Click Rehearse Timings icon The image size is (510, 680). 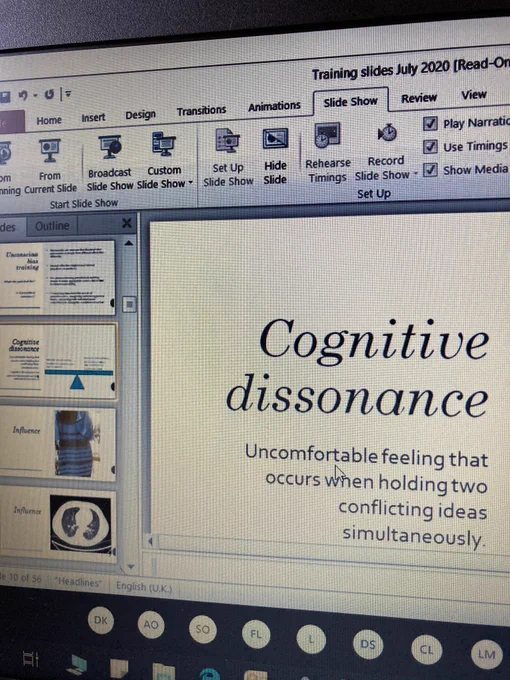click(x=327, y=137)
